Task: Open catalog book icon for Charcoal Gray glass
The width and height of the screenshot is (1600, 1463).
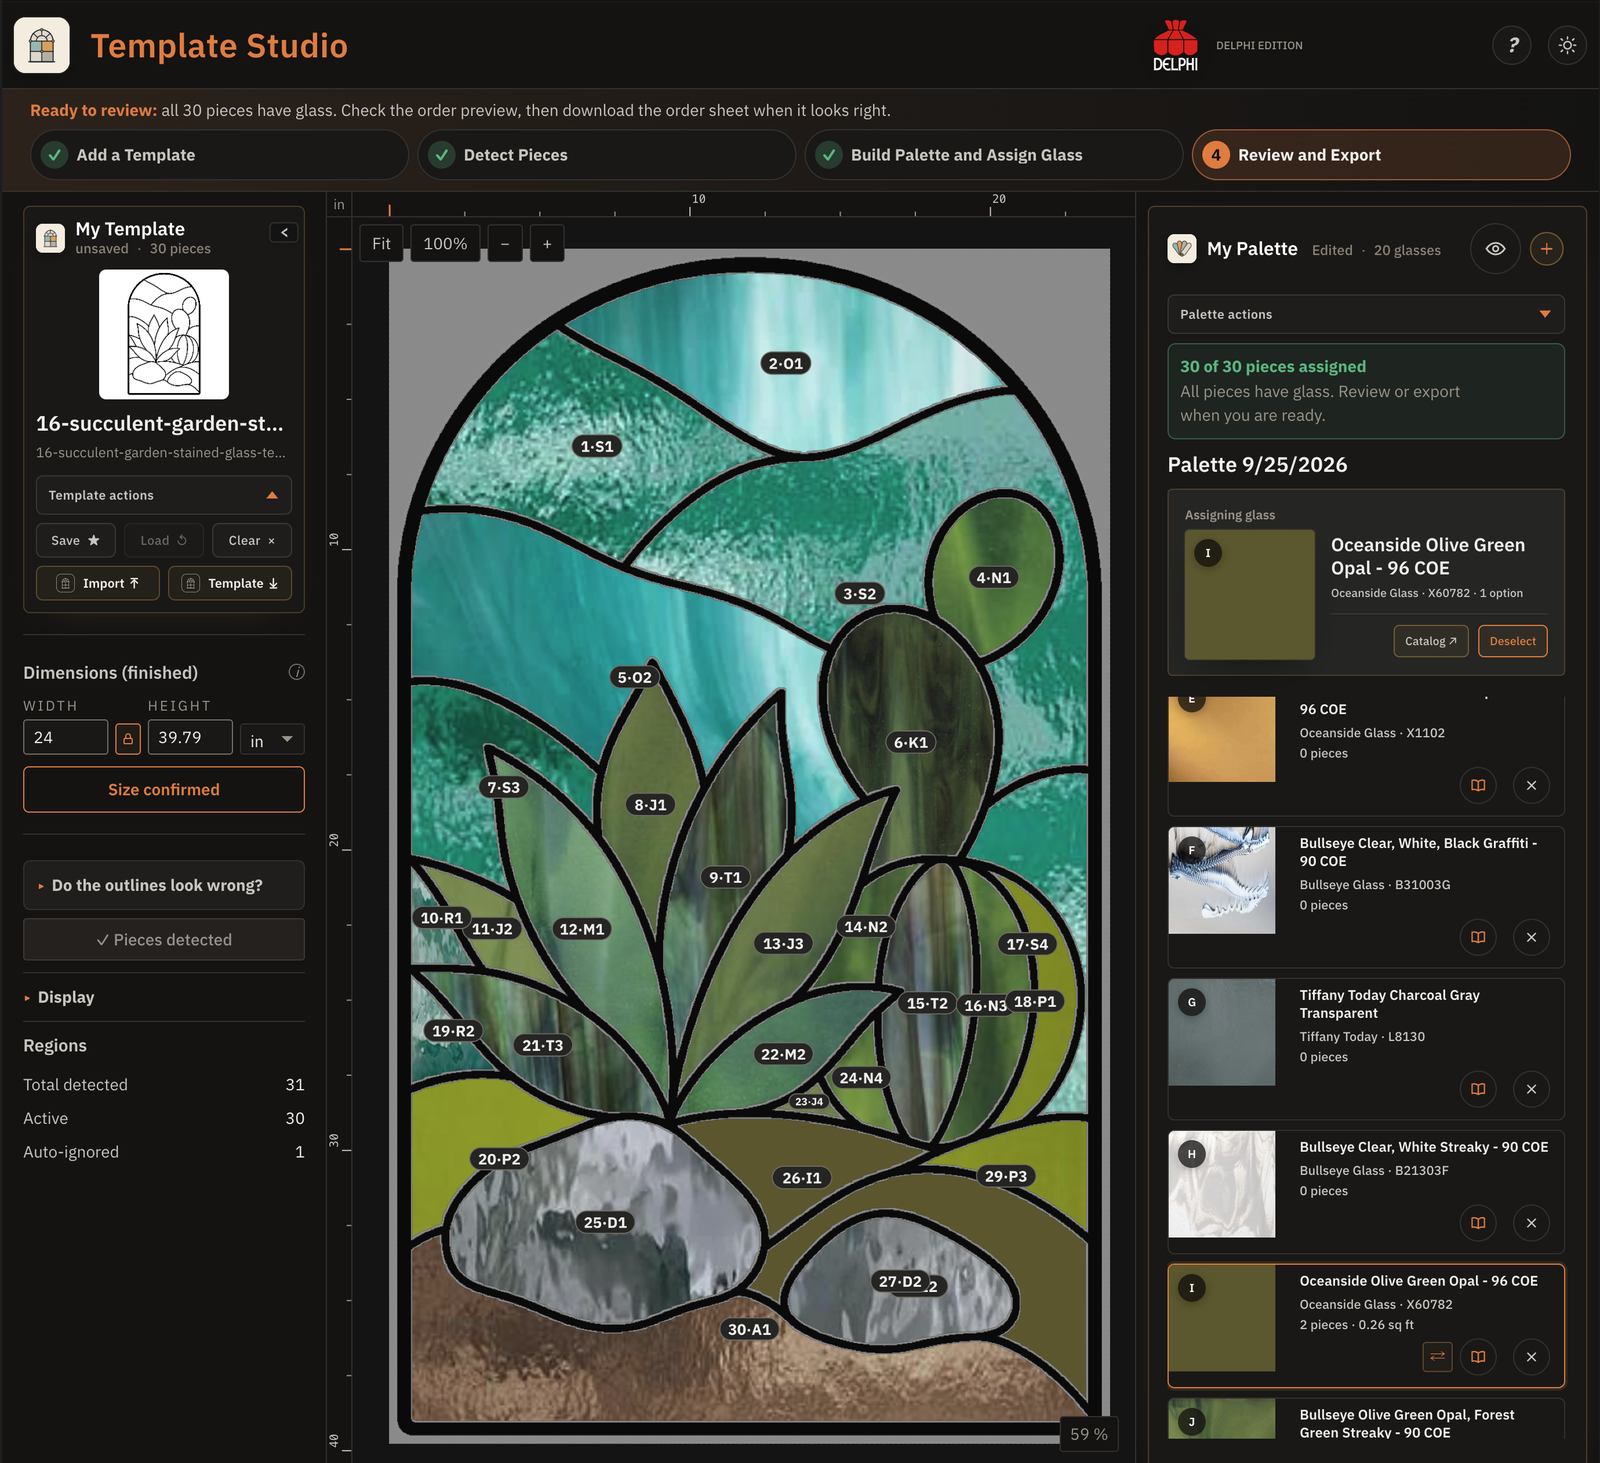Action: (1478, 1089)
